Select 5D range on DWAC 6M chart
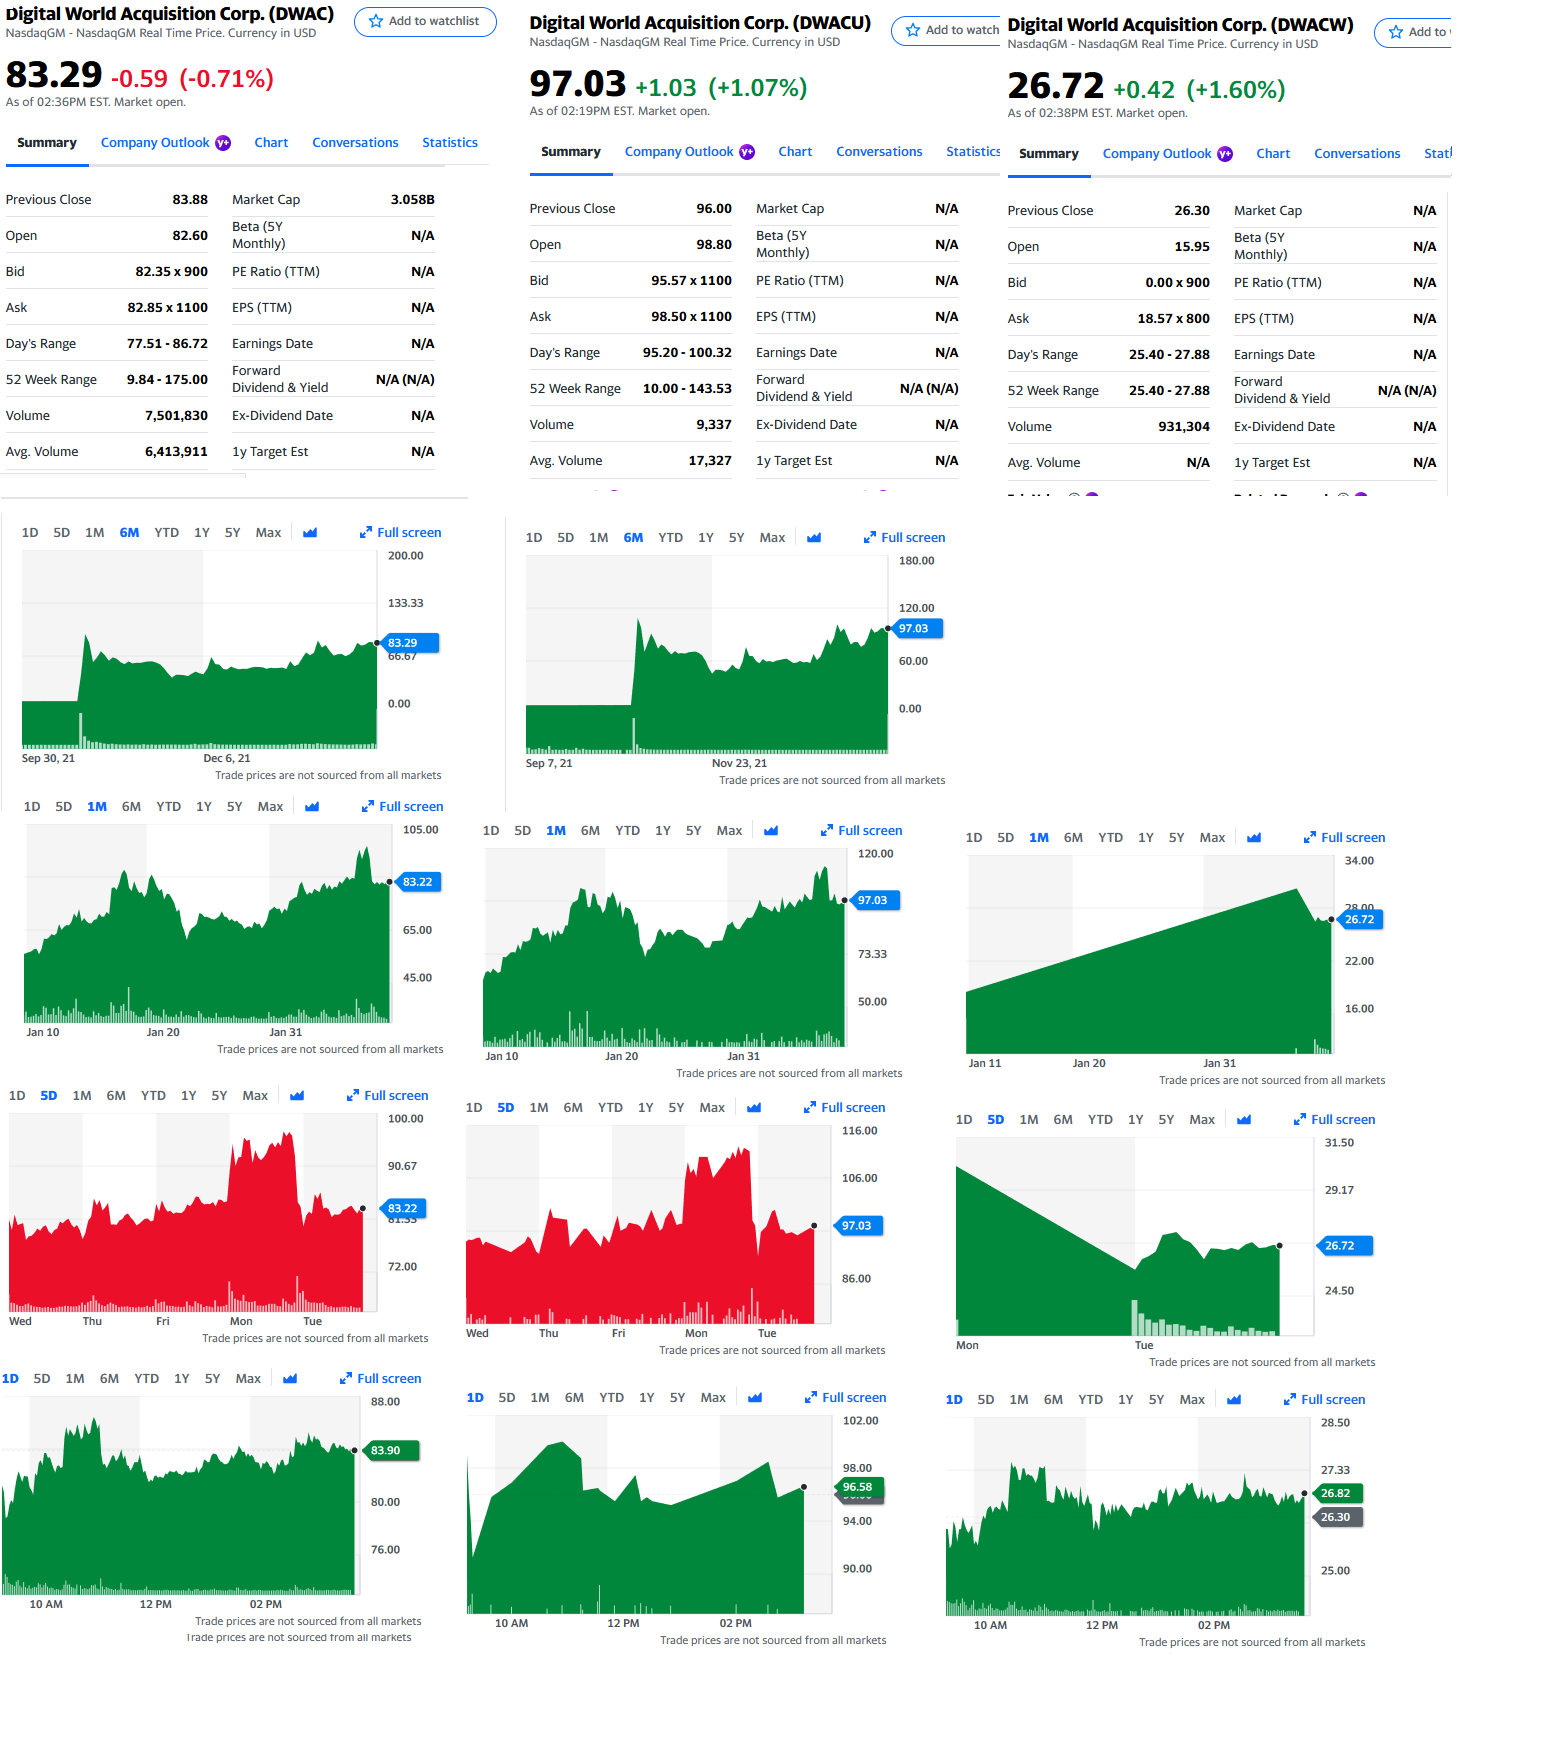1566x1742 pixels. tap(62, 533)
